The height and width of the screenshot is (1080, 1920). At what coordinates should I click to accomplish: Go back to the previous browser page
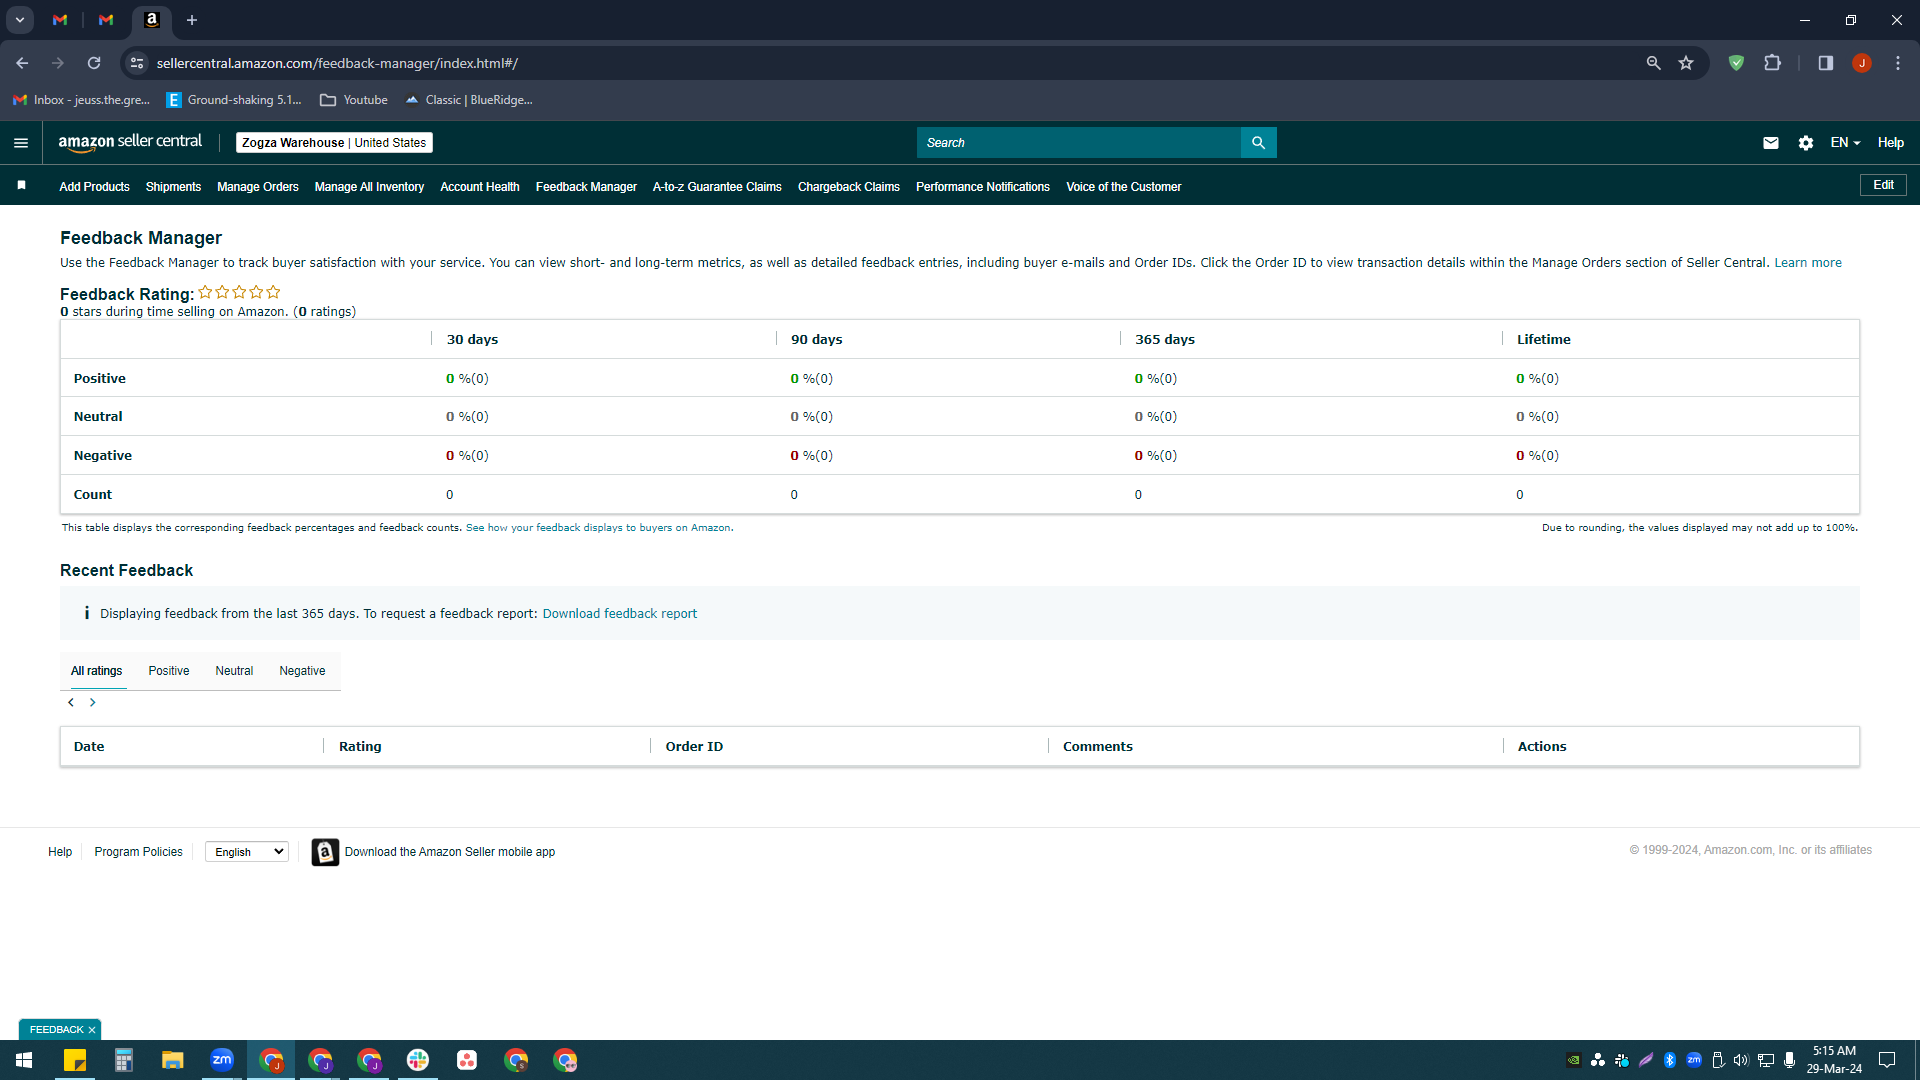(x=22, y=63)
